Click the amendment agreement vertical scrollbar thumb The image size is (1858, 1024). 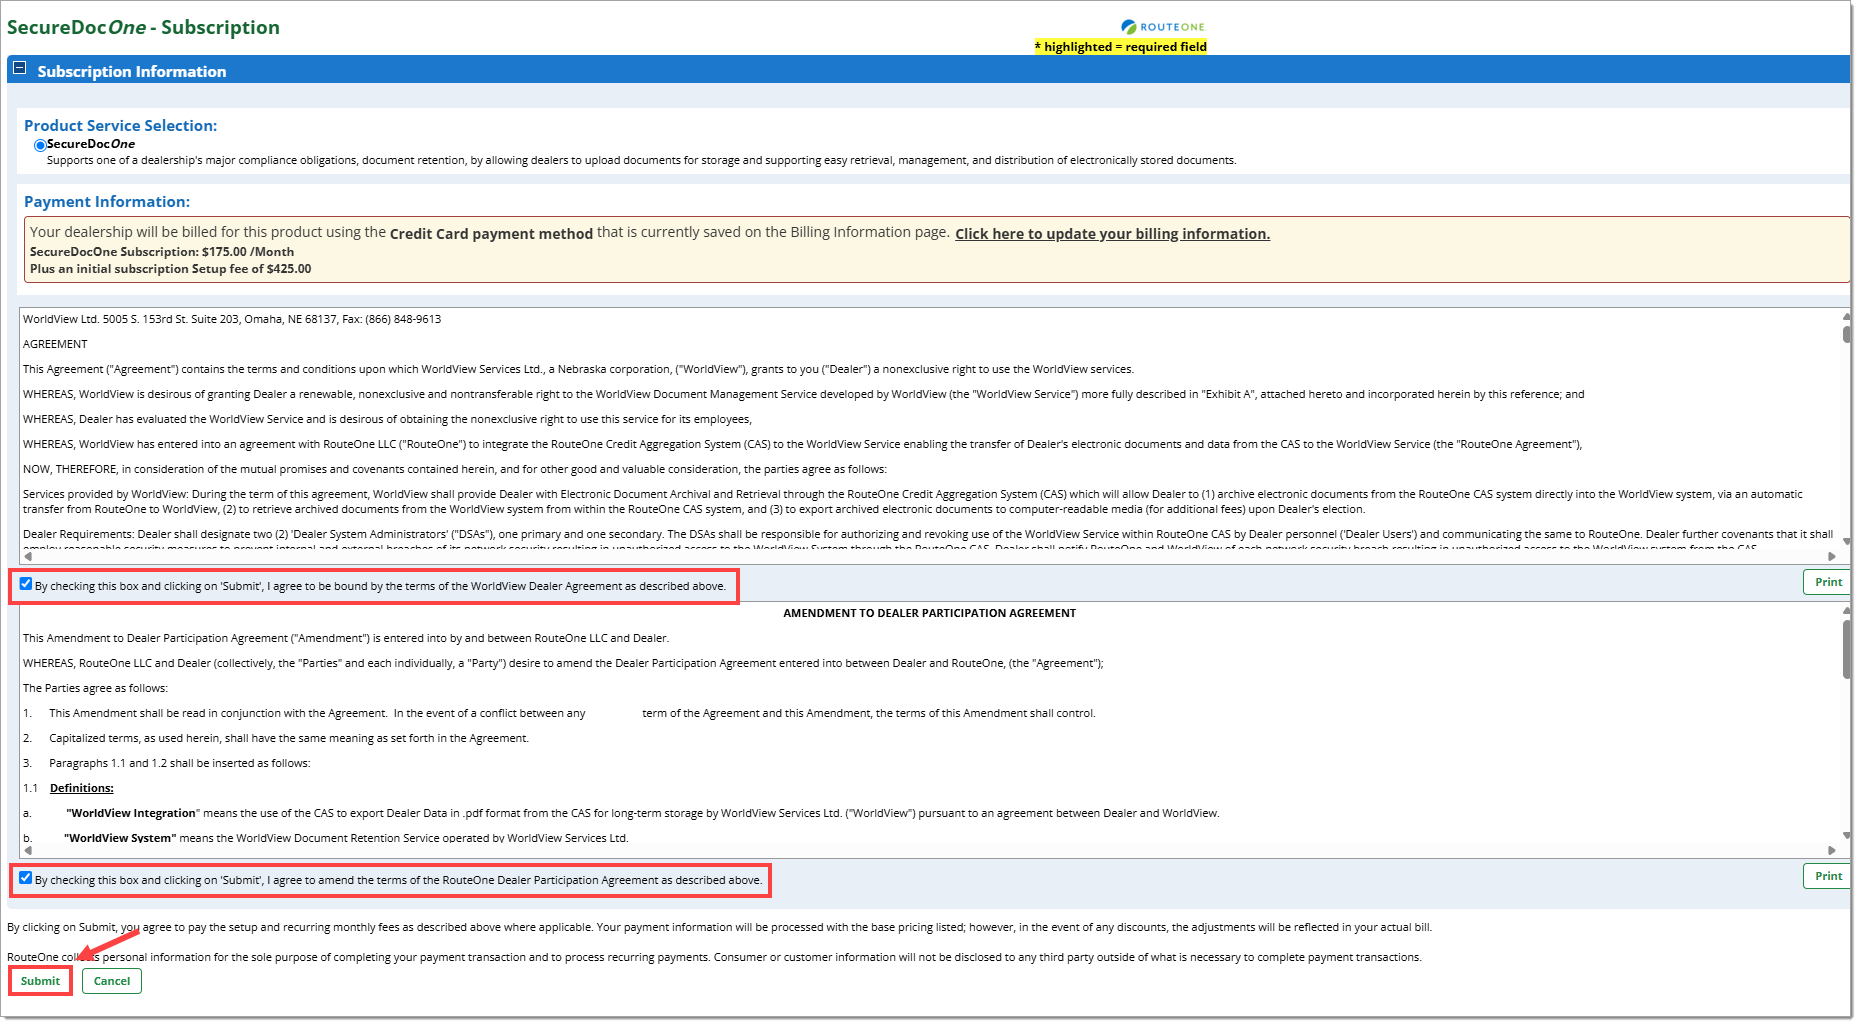coord(1846,649)
